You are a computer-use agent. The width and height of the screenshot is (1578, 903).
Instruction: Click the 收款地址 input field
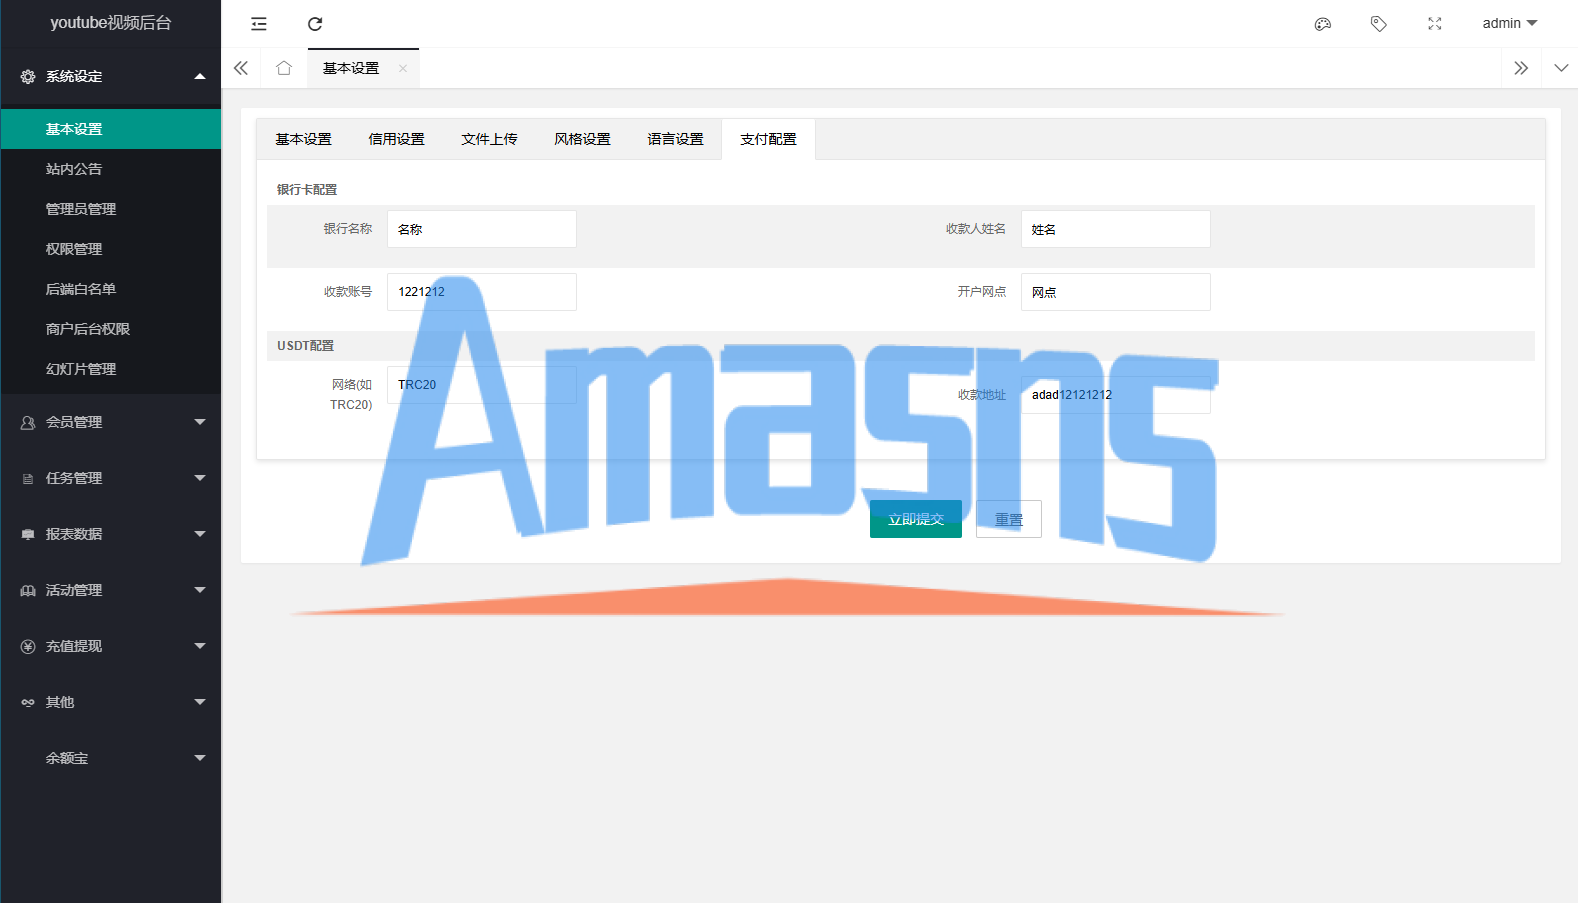pyautogui.click(x=1116, y=395)
